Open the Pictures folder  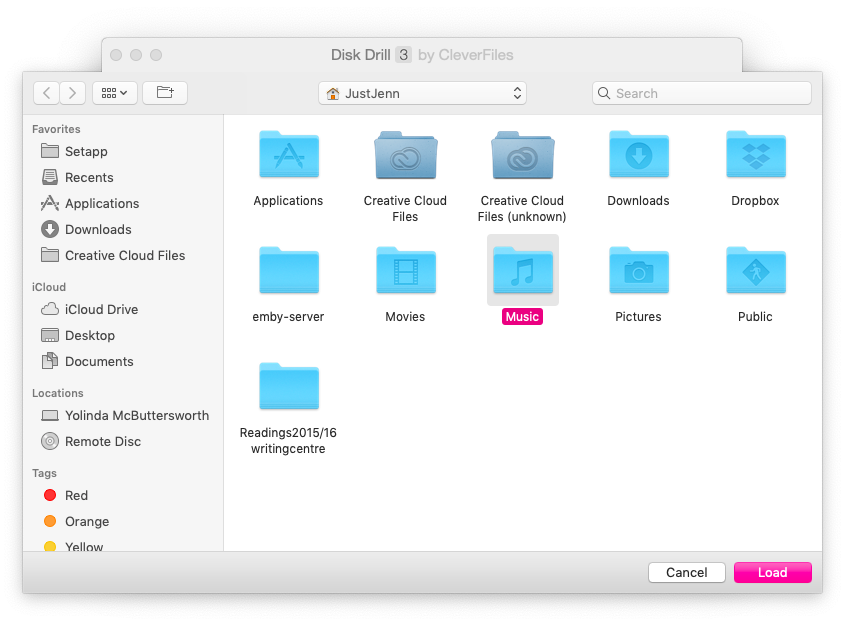pos(638,271)
